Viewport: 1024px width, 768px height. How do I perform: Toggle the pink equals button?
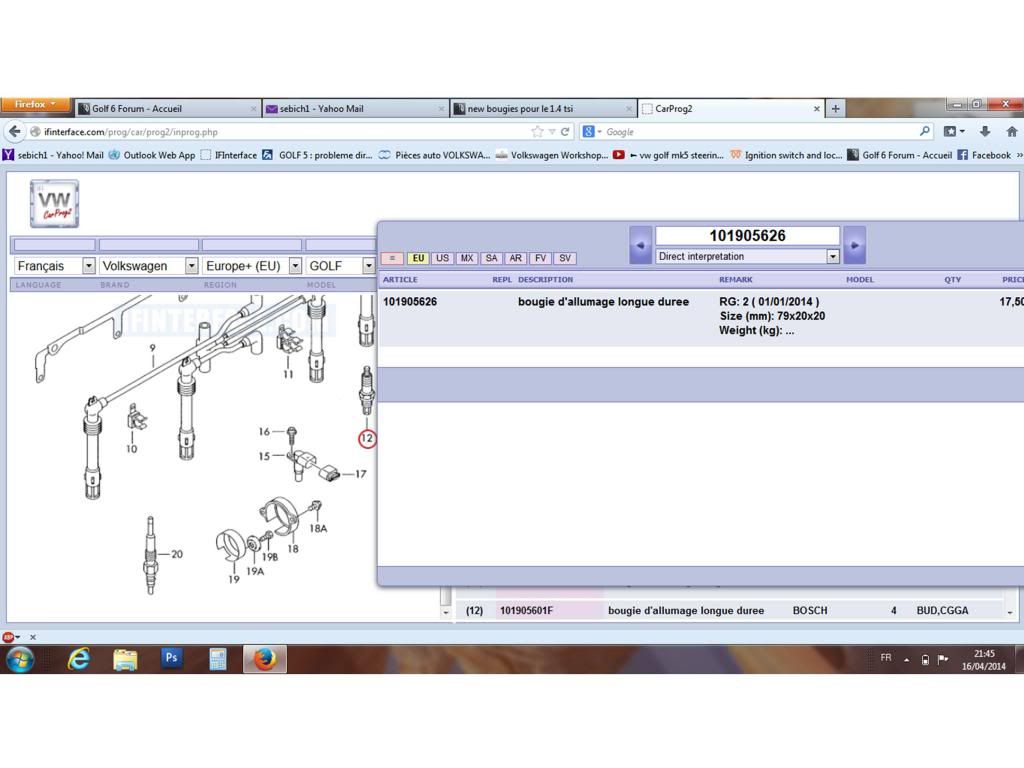[392, 258]
